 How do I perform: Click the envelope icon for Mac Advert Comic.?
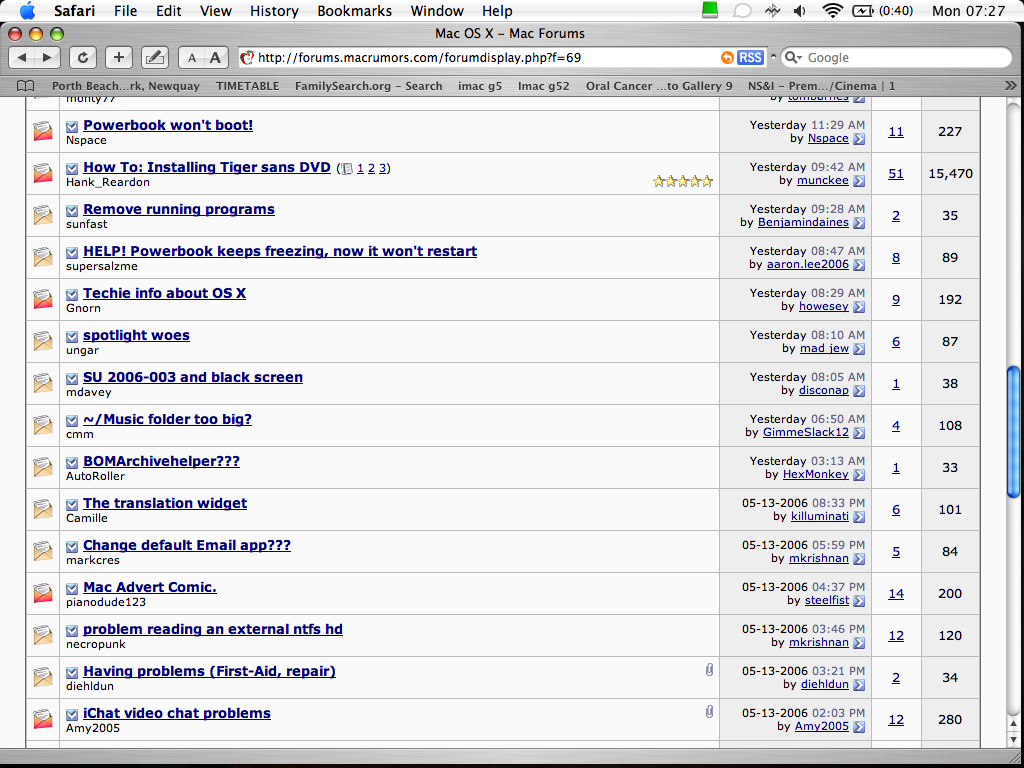tap(42, 593)
